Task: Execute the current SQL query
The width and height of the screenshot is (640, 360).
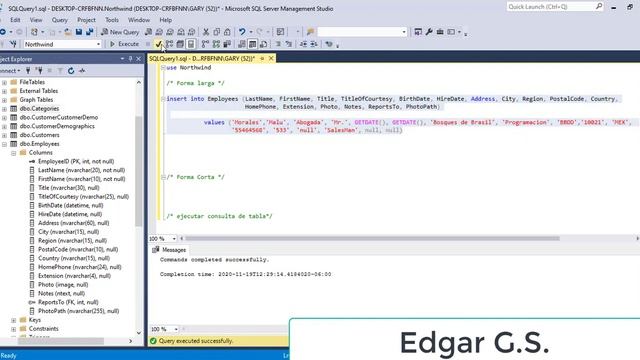Action: click(x=124, y=44)
